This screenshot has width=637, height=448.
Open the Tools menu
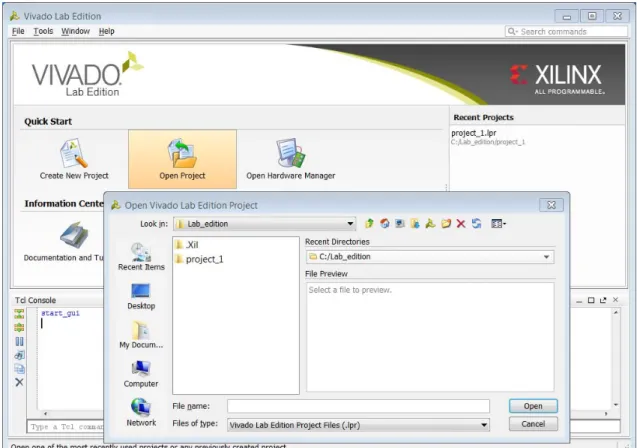coord(43,31)
